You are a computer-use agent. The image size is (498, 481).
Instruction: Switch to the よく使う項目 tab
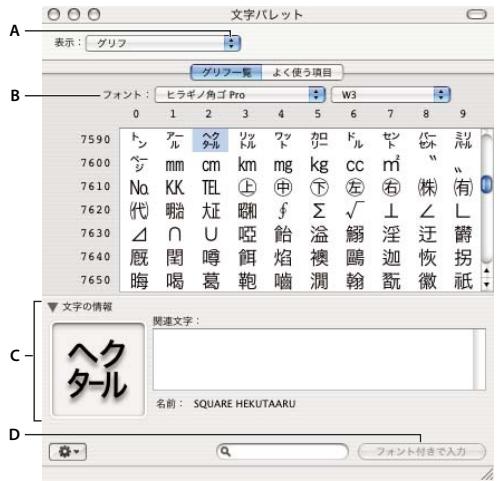302,72
